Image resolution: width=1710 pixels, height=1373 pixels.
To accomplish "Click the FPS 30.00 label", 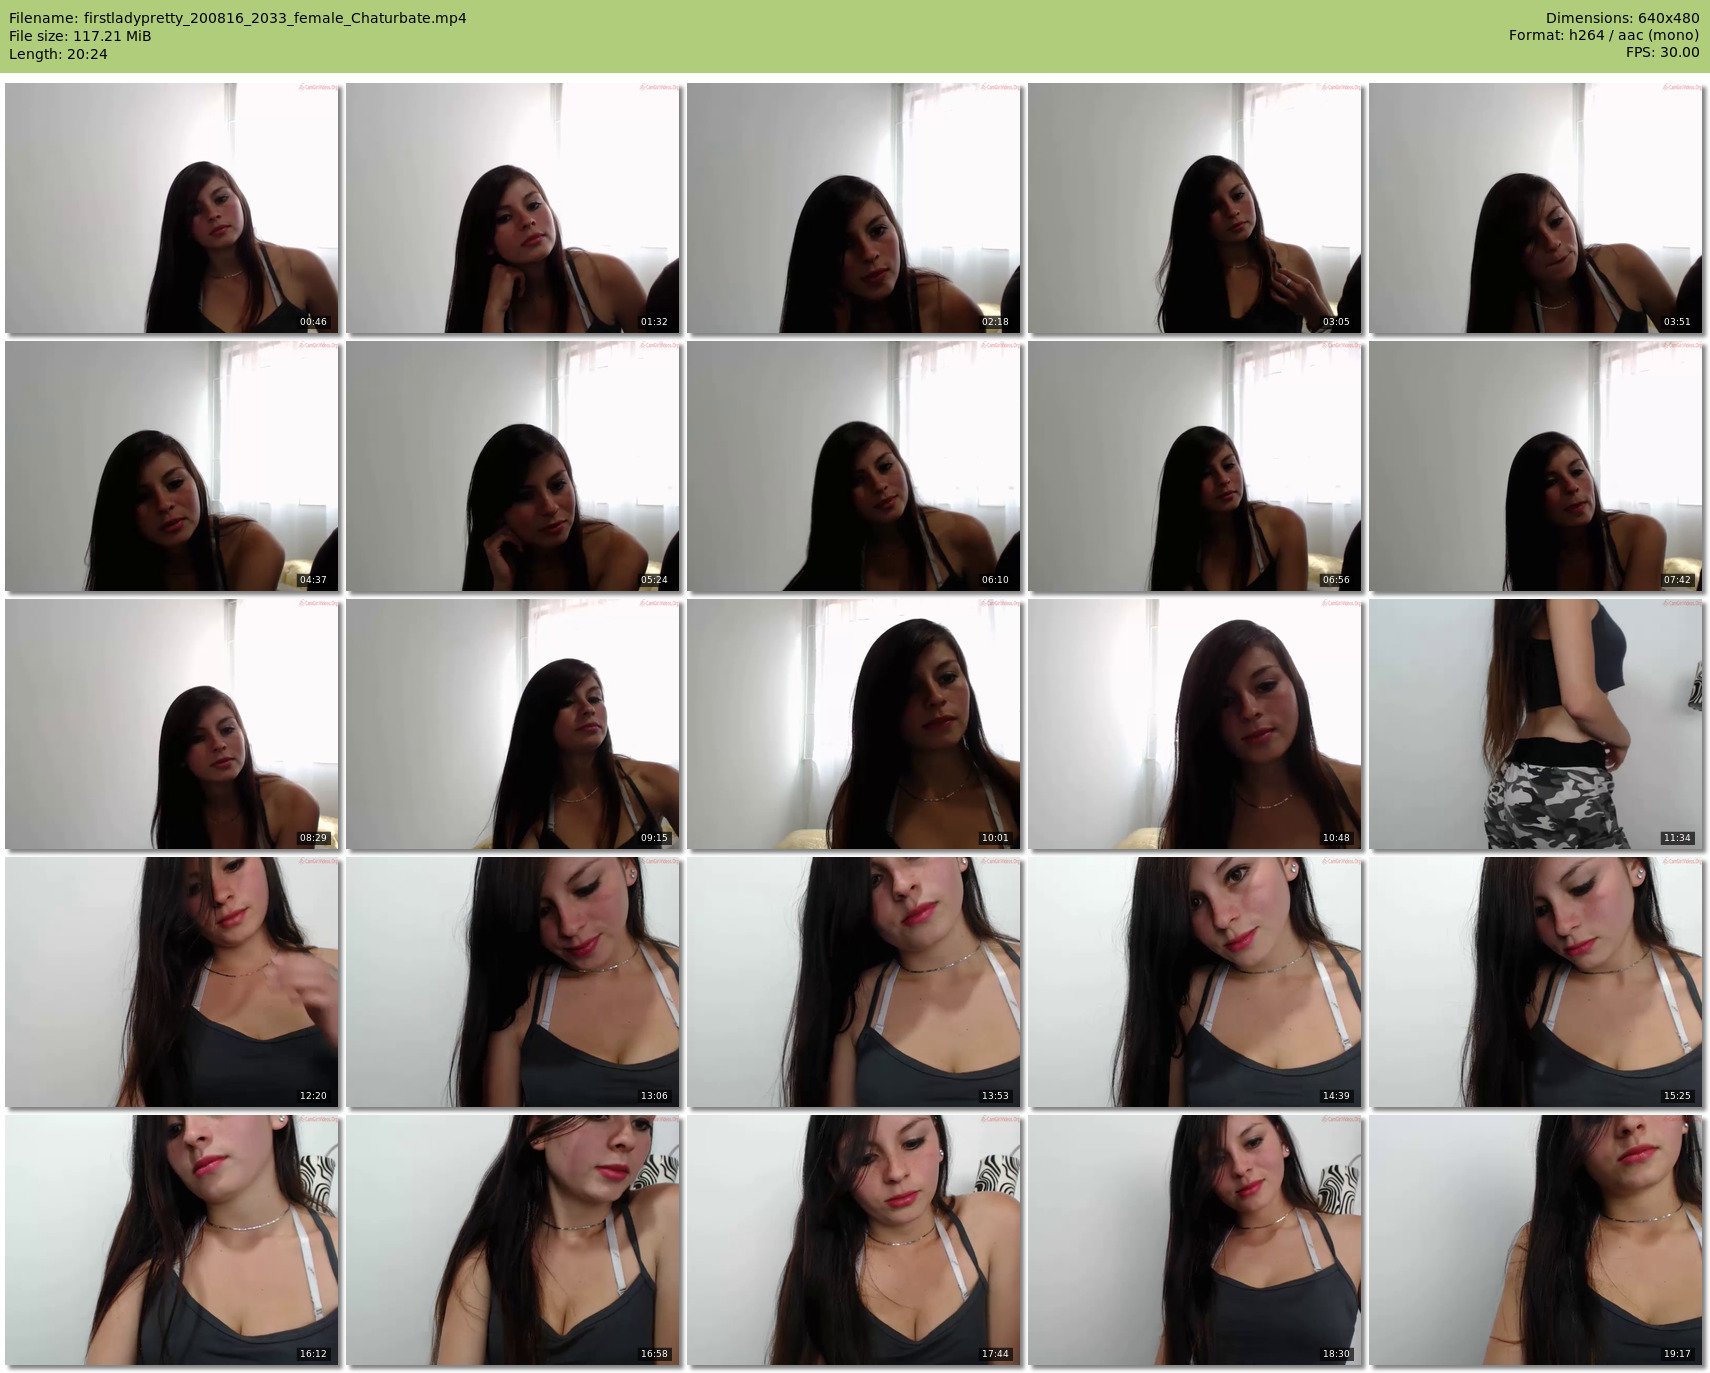I will pyautogui.click(x=1662, y=52).
